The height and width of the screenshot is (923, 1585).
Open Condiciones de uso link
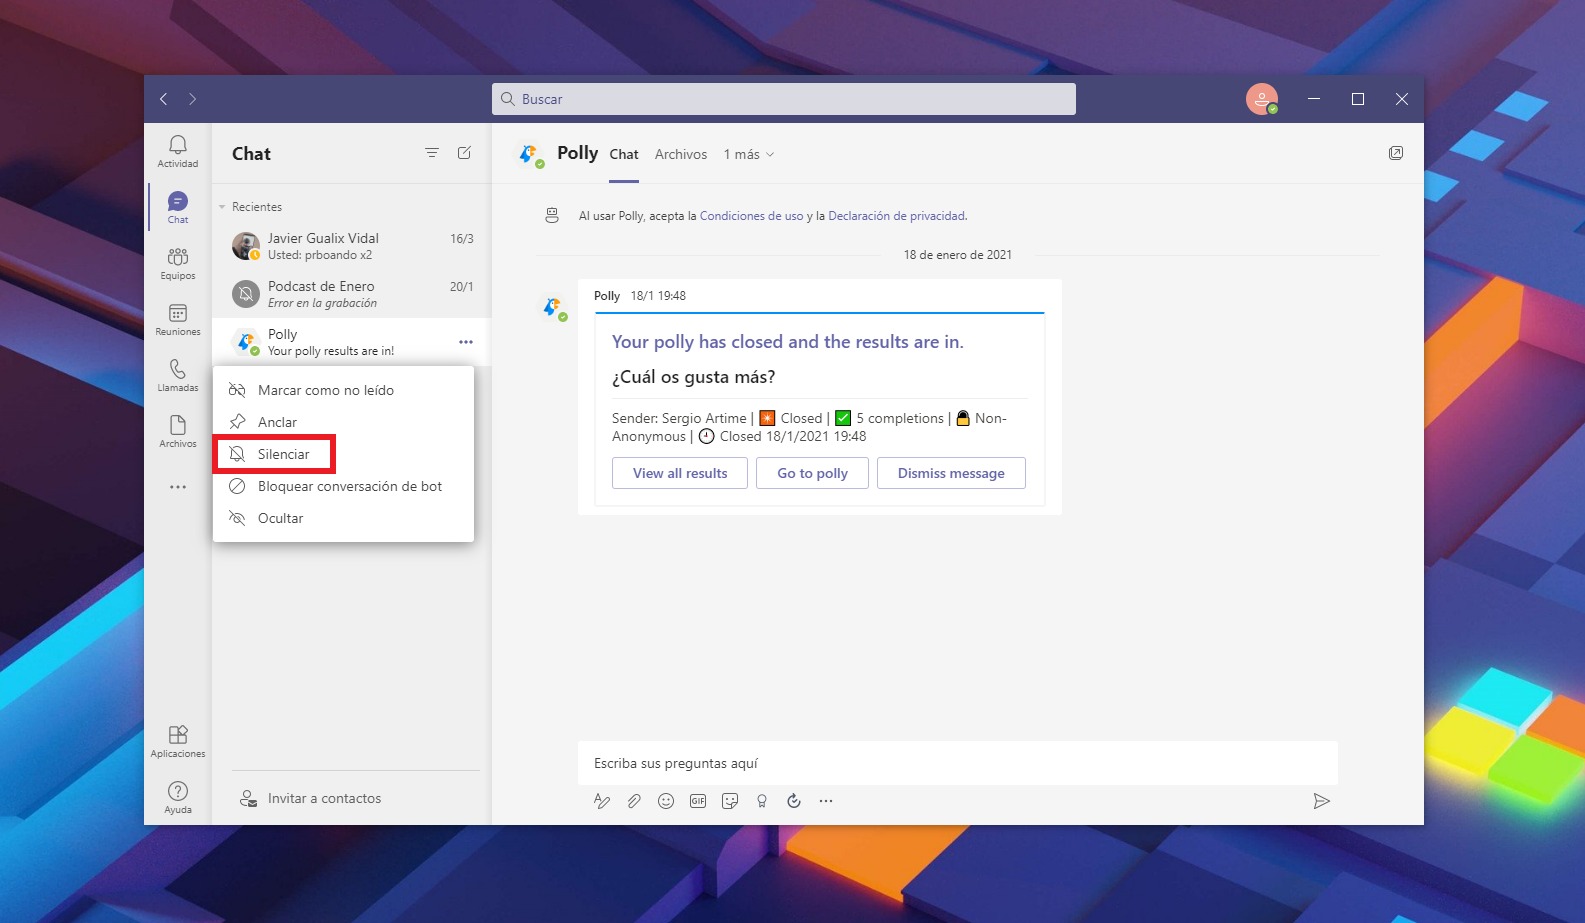(751, 216)
